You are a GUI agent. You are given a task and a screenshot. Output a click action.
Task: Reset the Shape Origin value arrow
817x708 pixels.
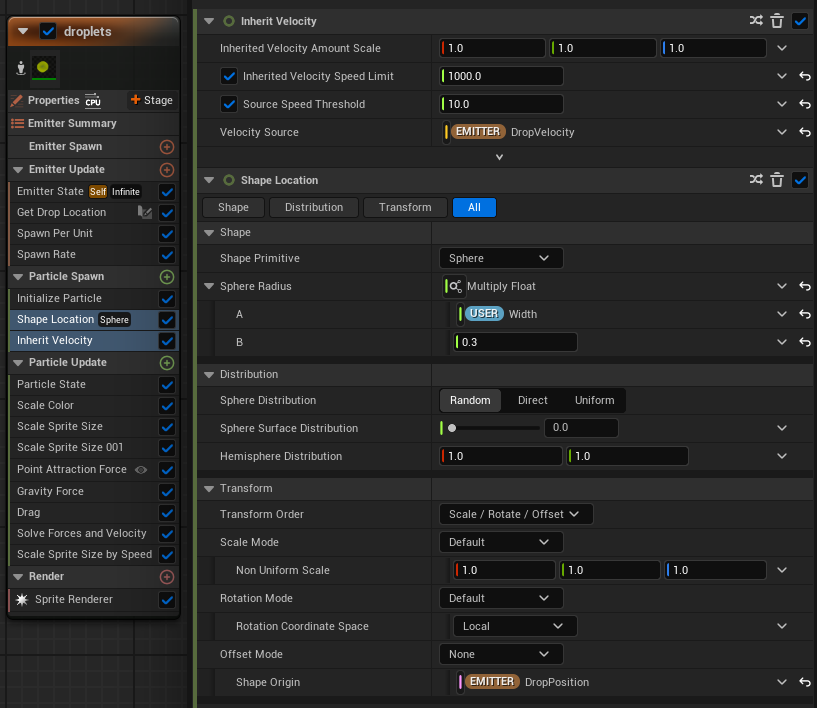(x=804, y=682)
